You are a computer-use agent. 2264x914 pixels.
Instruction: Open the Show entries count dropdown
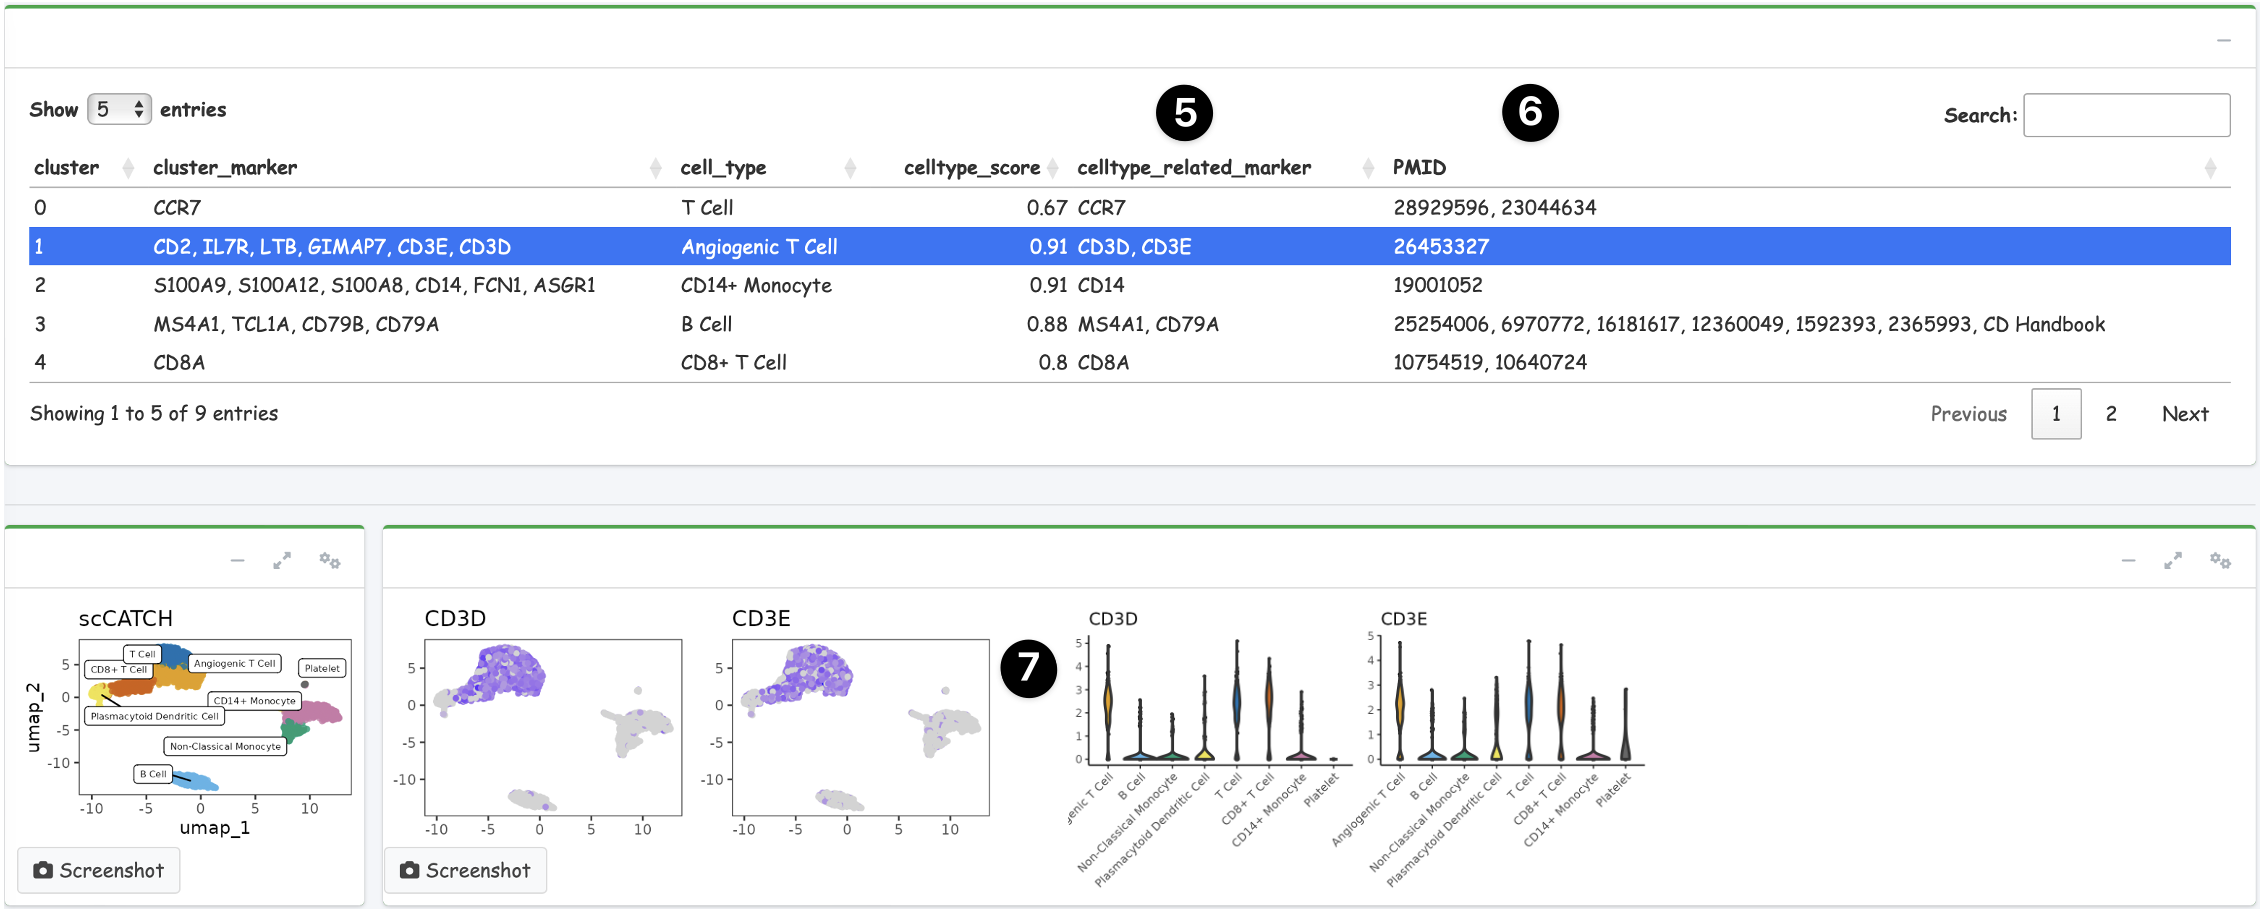click(119, 109)
